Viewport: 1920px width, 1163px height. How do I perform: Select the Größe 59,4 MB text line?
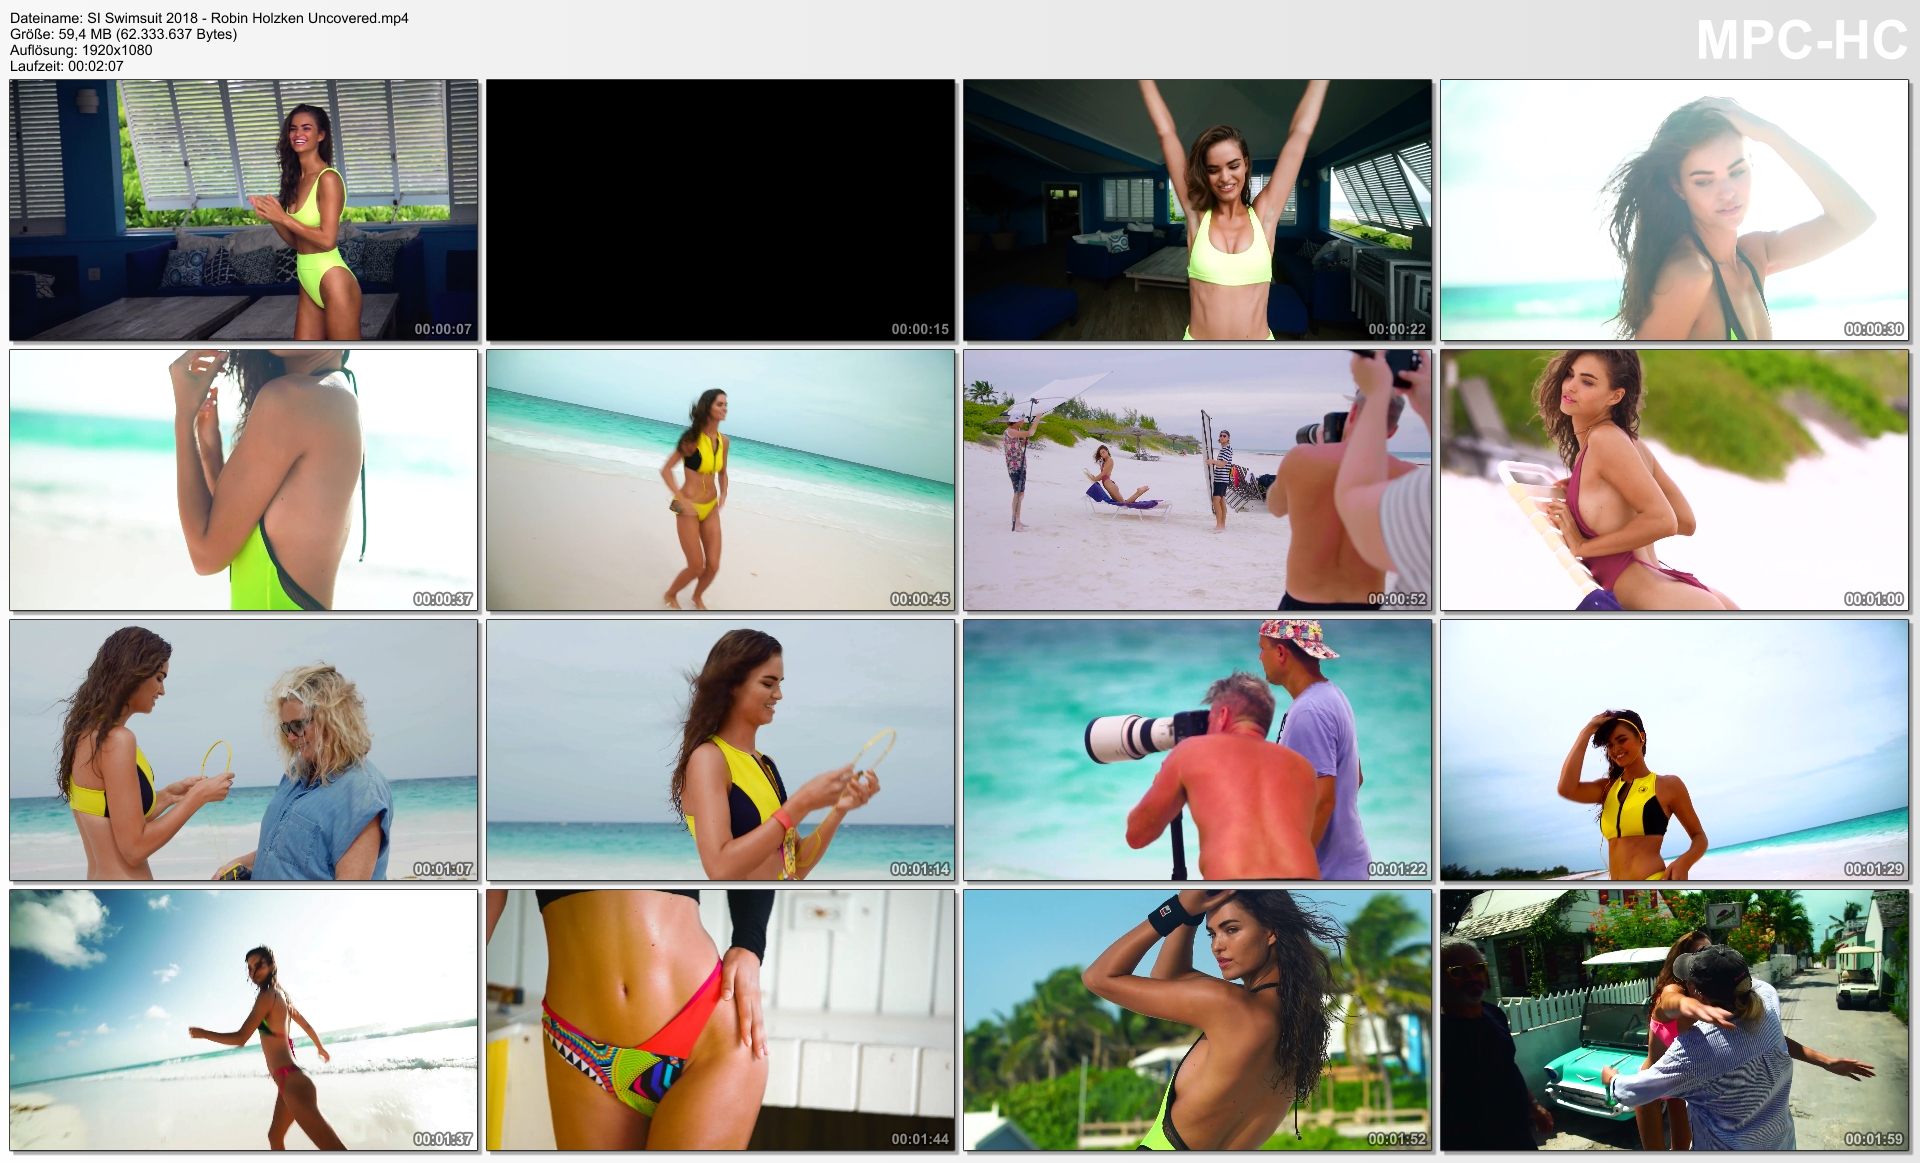[x=124, y=34]
